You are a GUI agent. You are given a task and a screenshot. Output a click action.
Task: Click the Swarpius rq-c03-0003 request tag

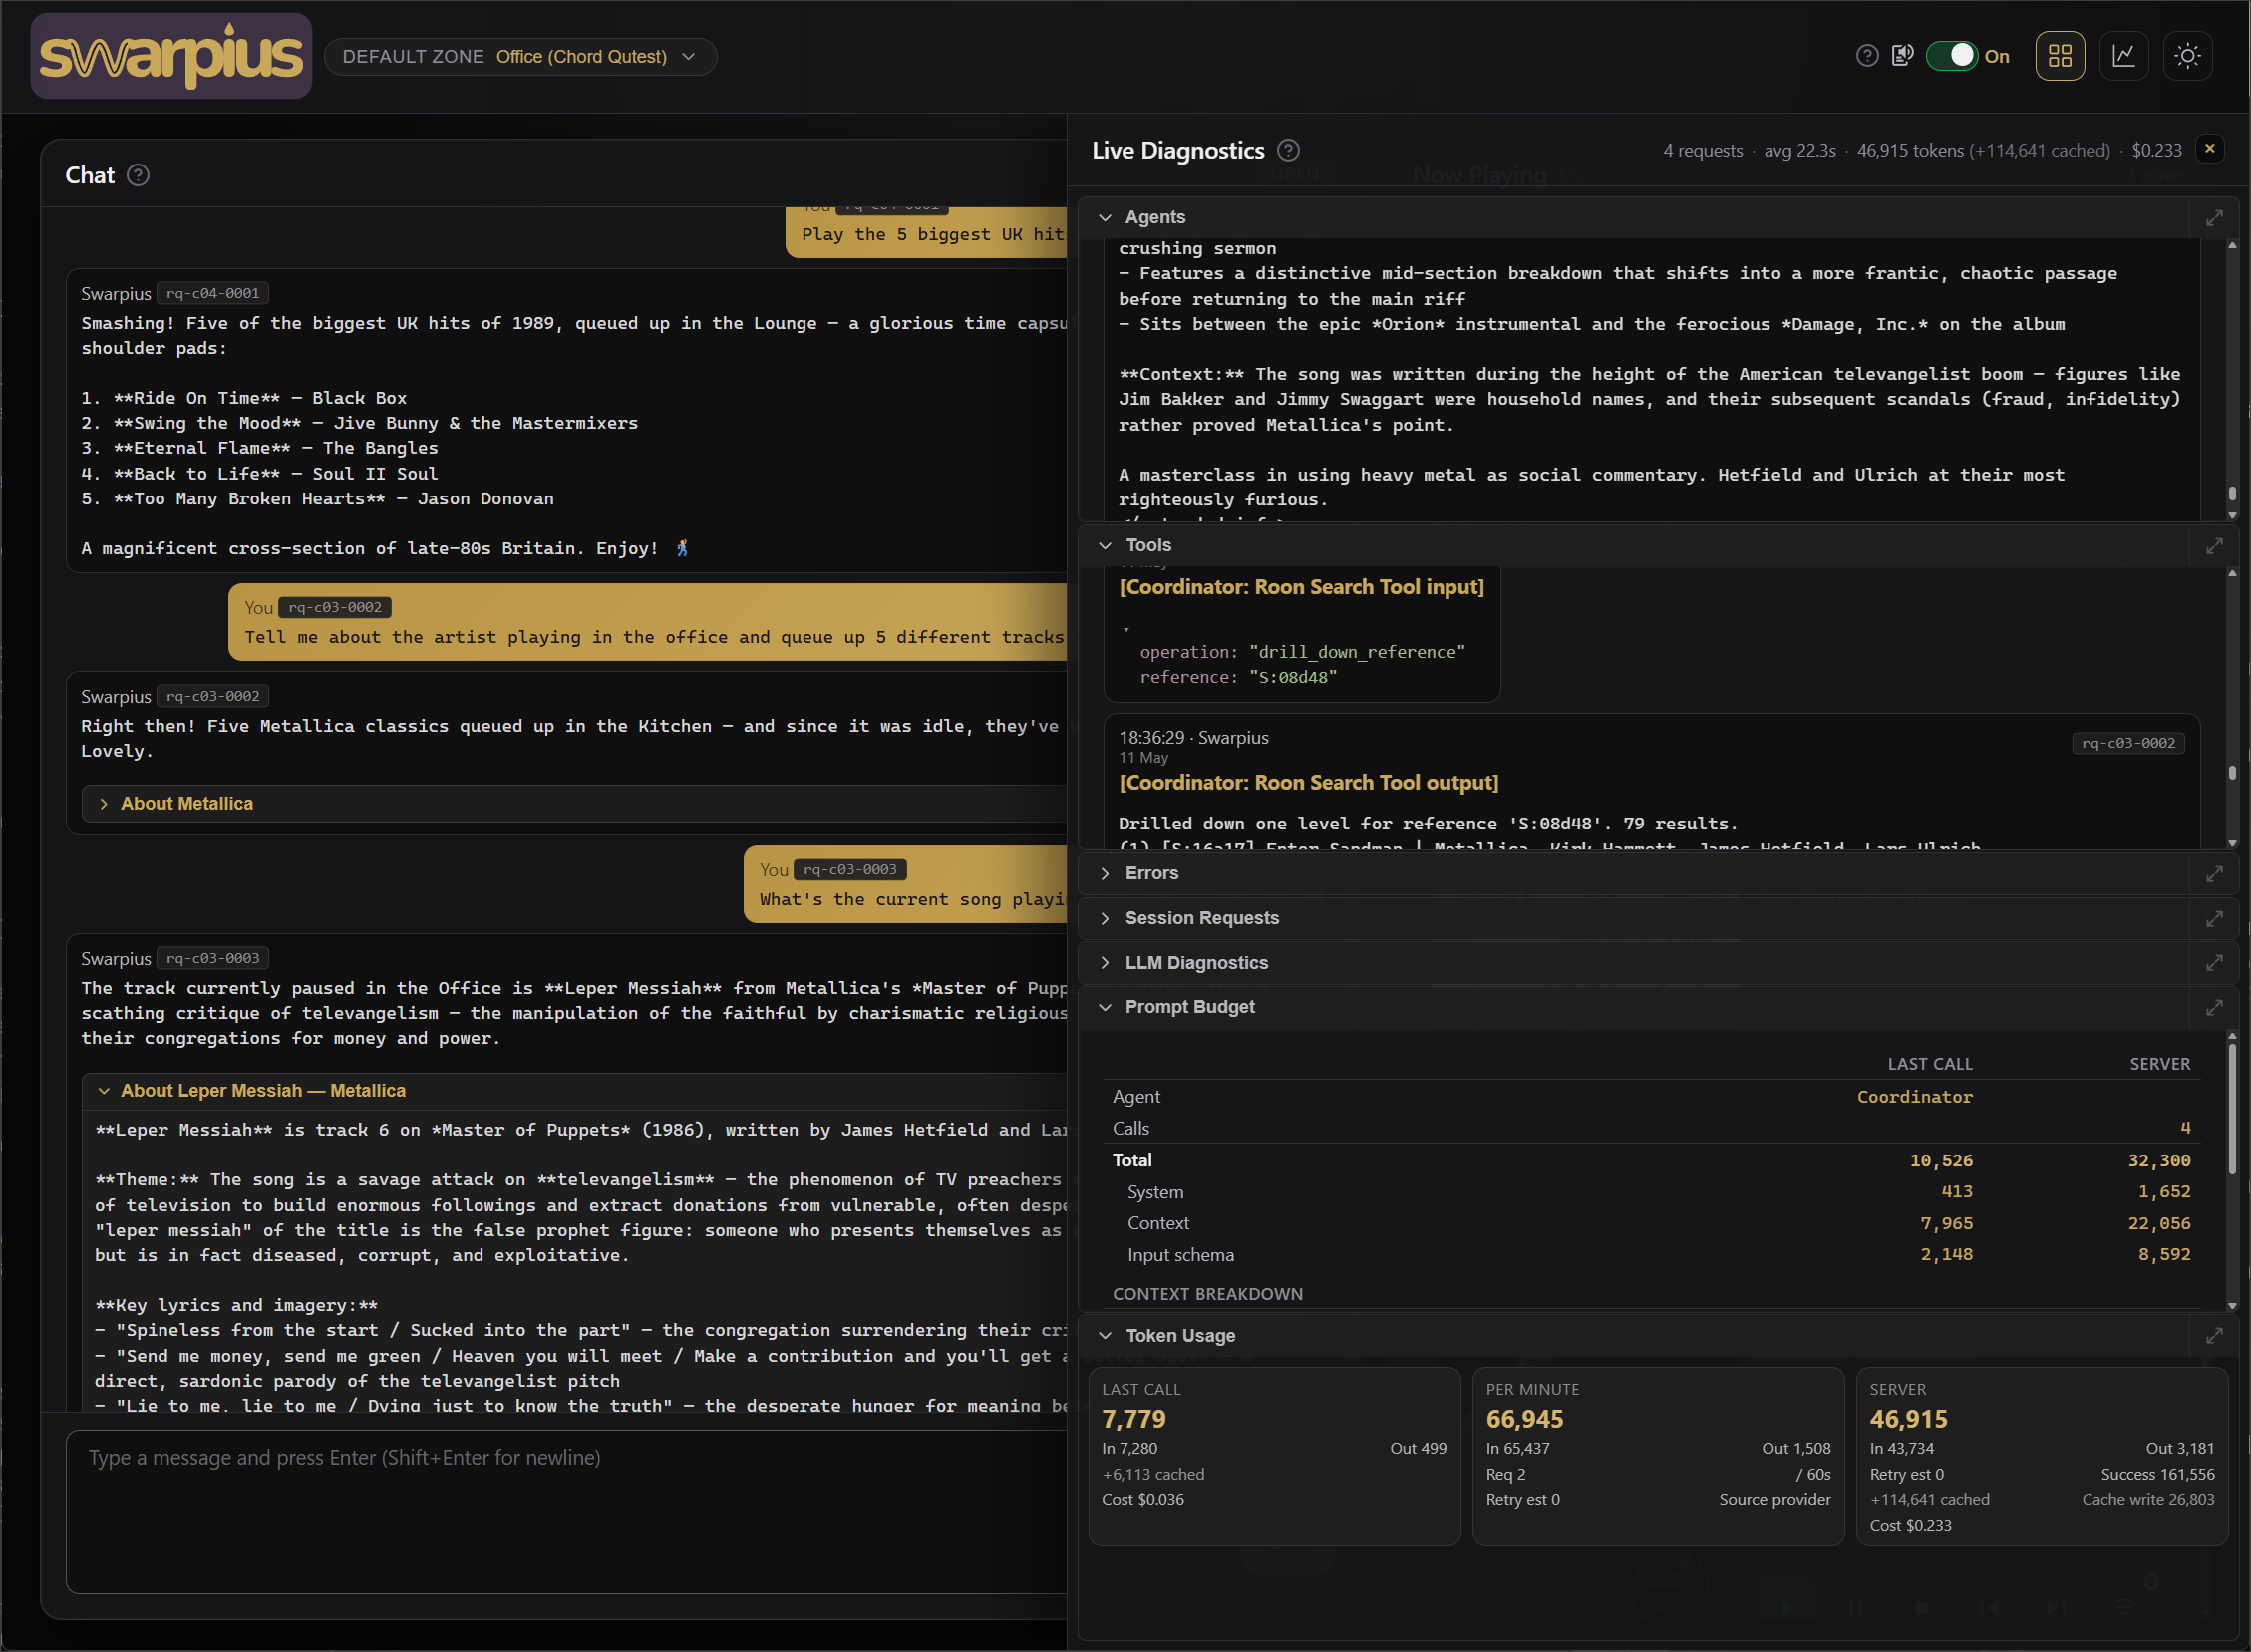coord(213,959)
